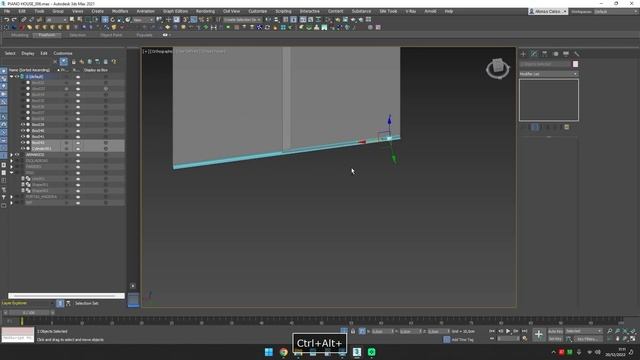Activate the Select and Move tool

point(105,20)
